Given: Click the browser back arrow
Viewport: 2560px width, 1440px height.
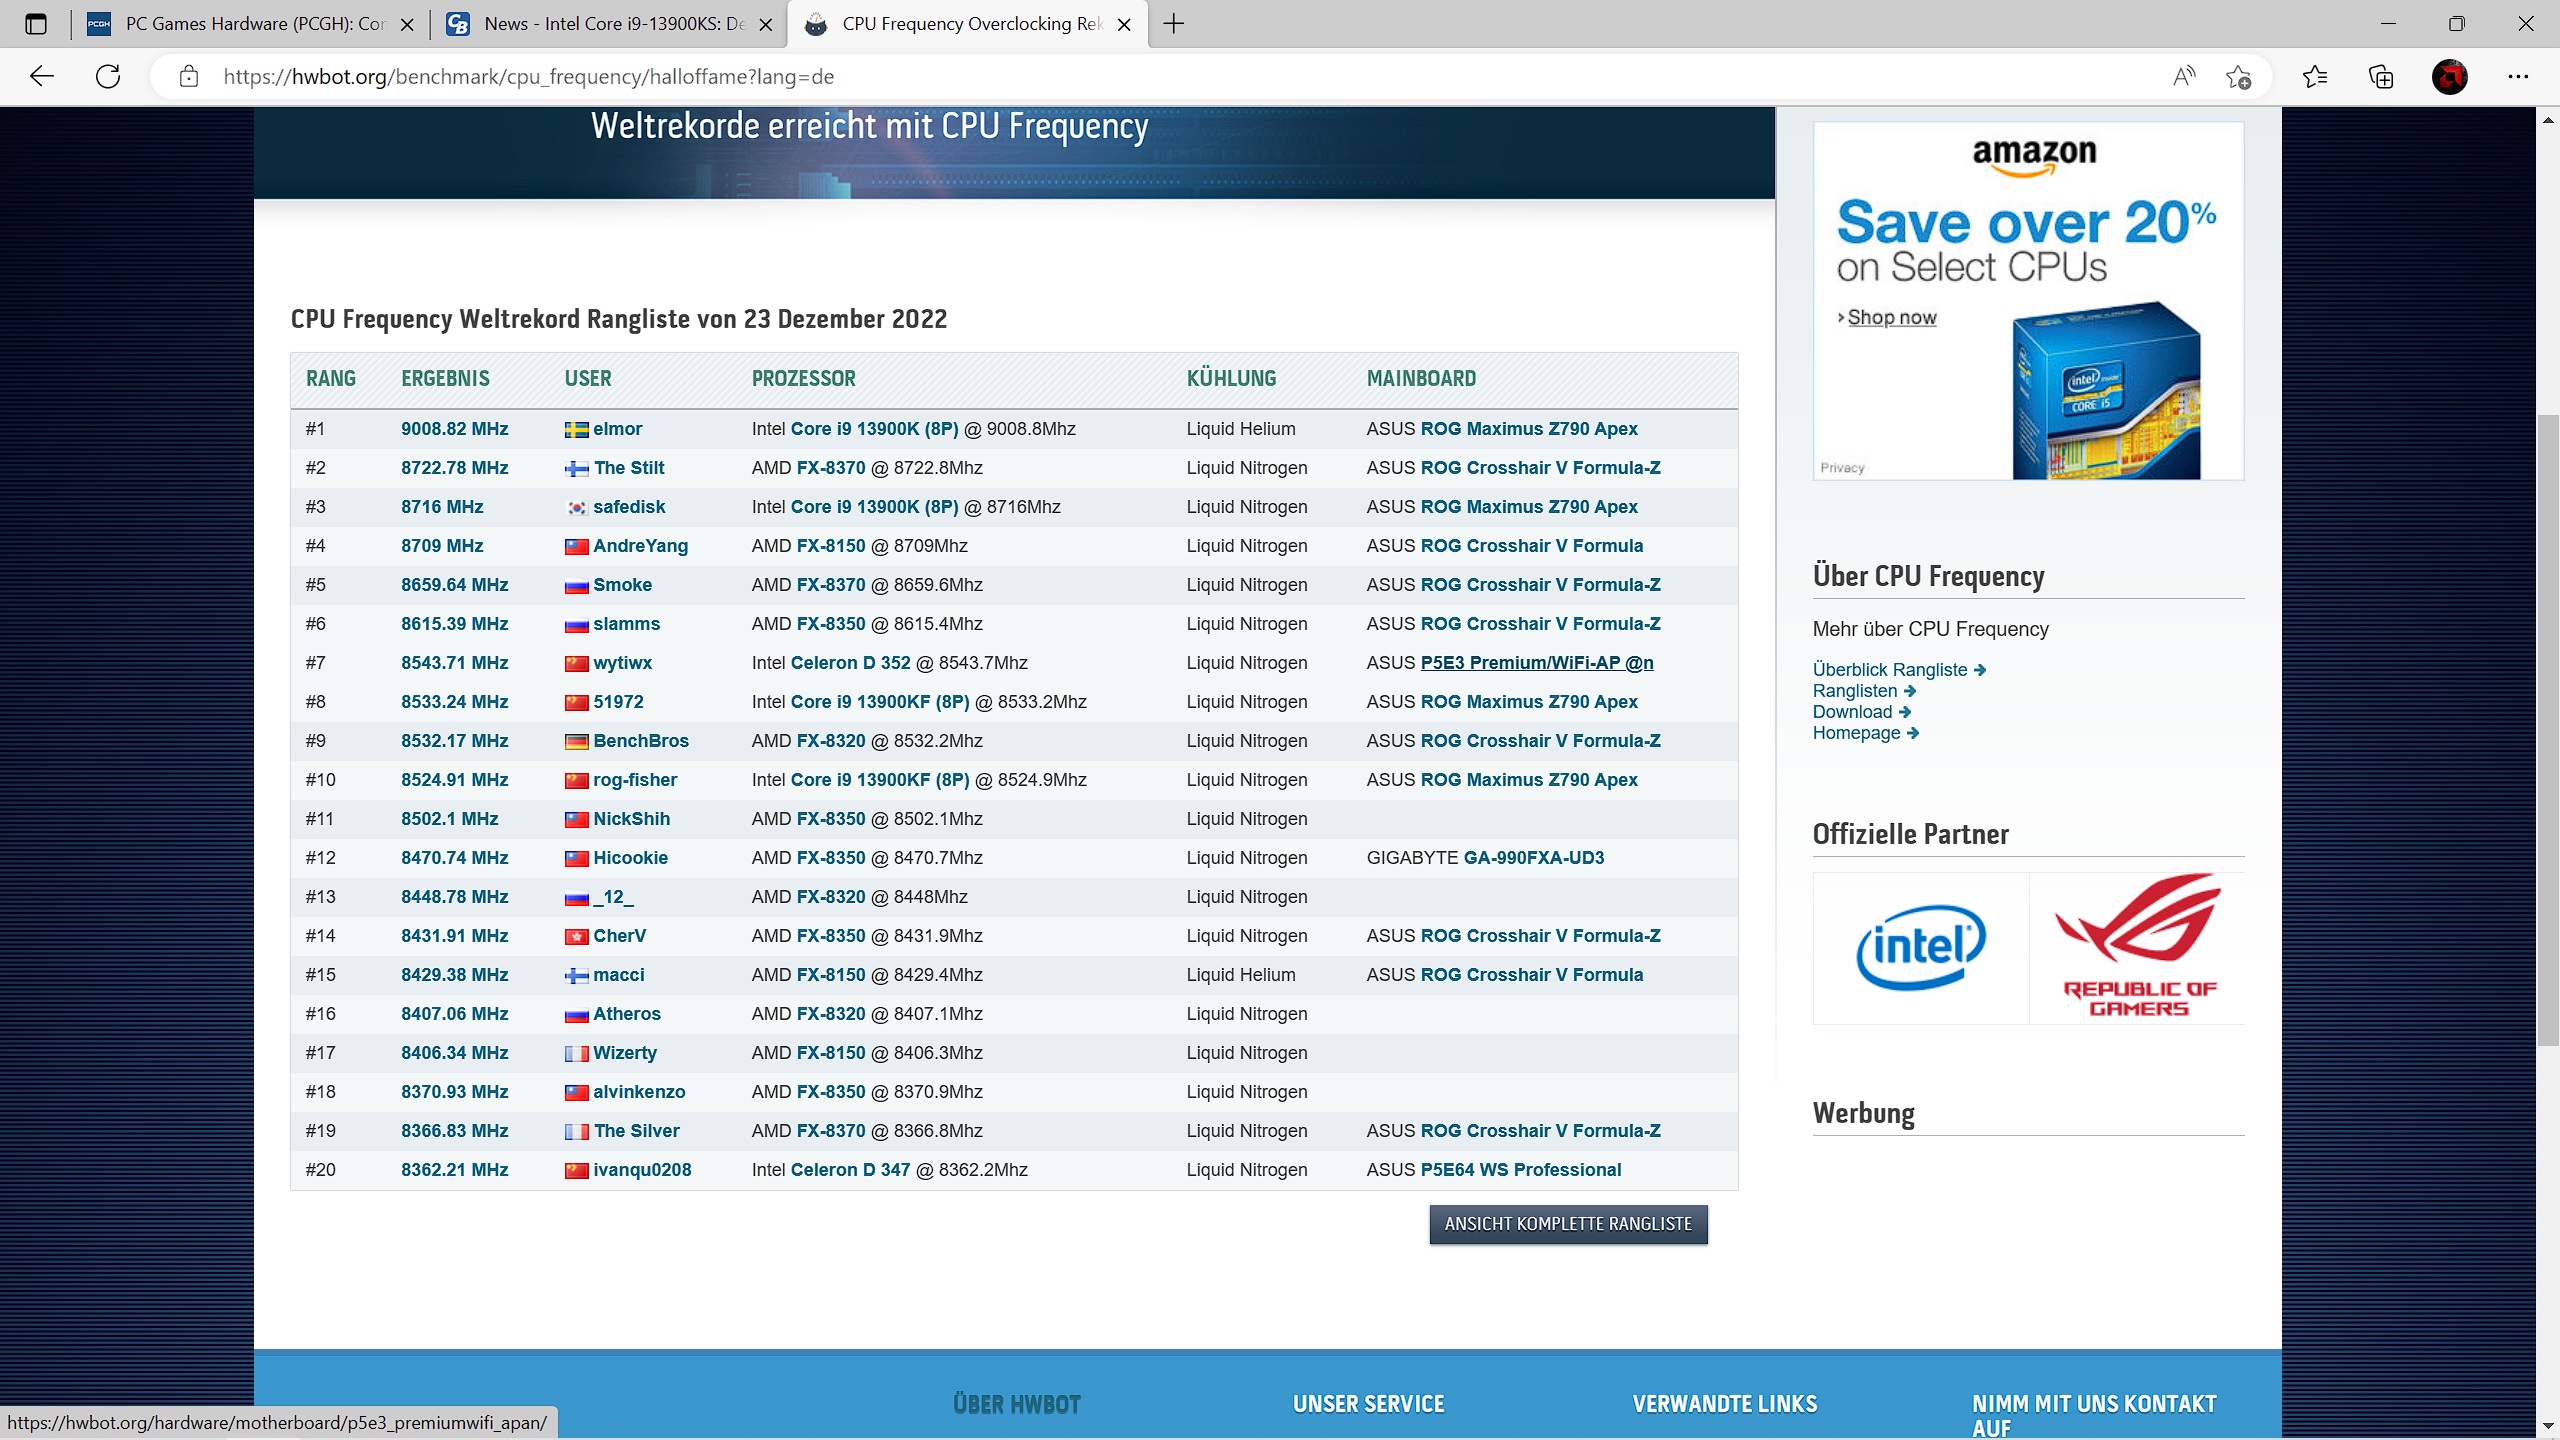Looking at the screenshot, I should (x=42, y=76).
